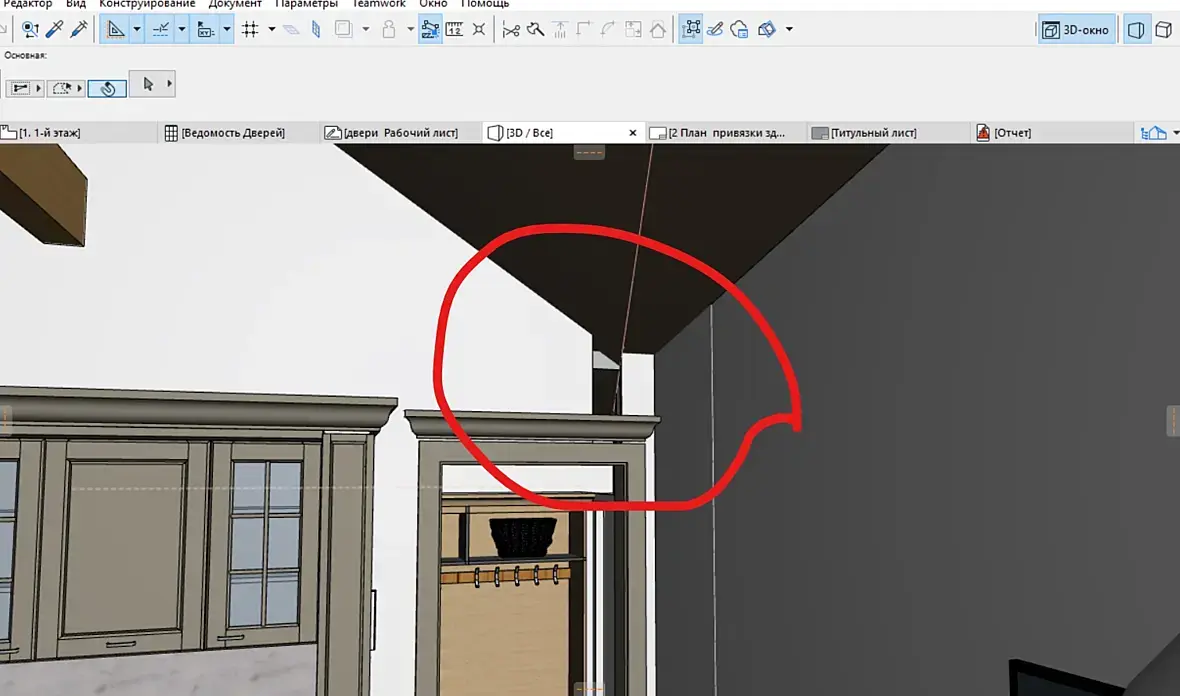Switch to the [Отчет] tab
The width and height of the screenshot is (1180, 696).
pos(1051,132)
